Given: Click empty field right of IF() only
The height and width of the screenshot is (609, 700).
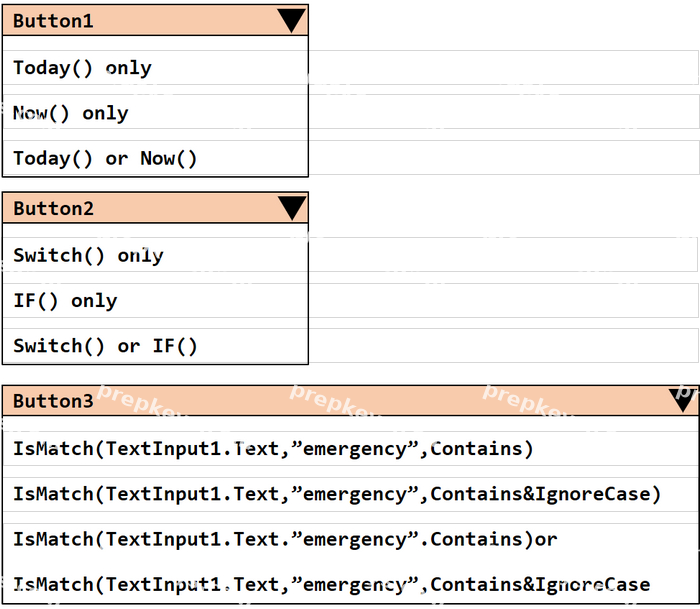Looking at the screenshot, I should point(503,300).
